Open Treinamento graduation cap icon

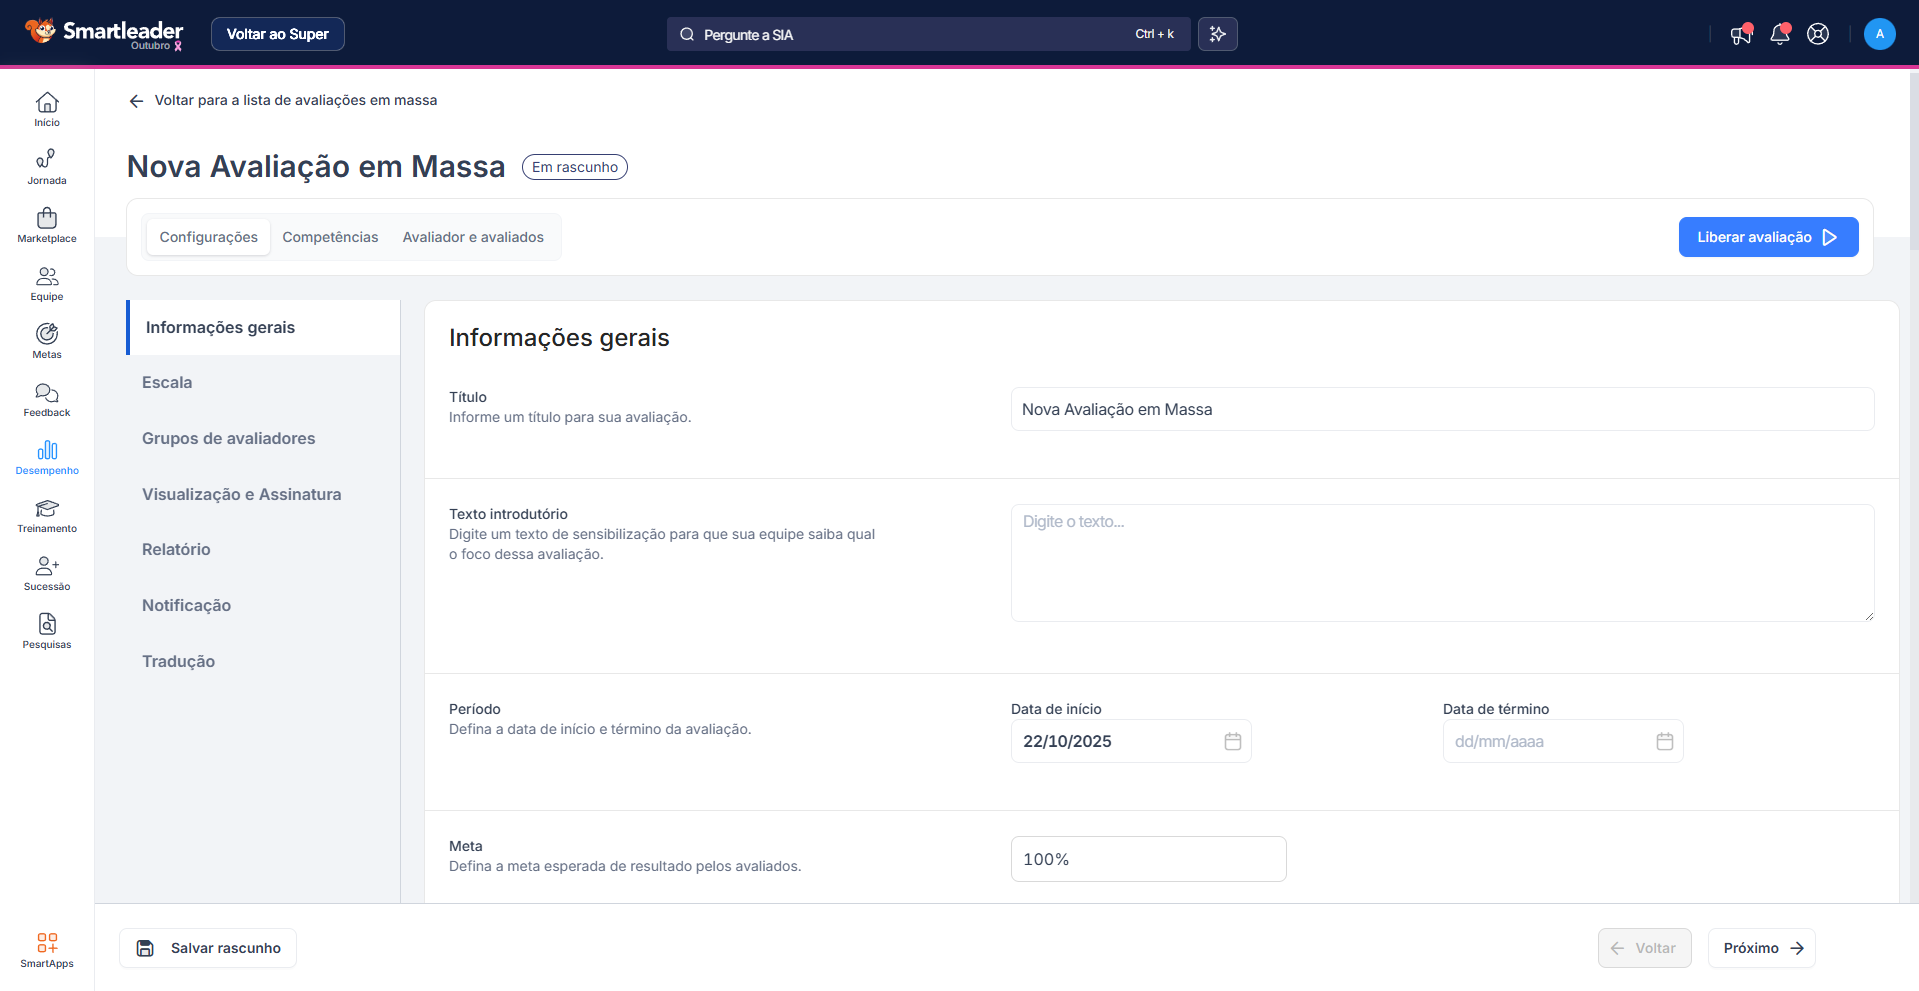pyautogui.click(x=47, y=514)
